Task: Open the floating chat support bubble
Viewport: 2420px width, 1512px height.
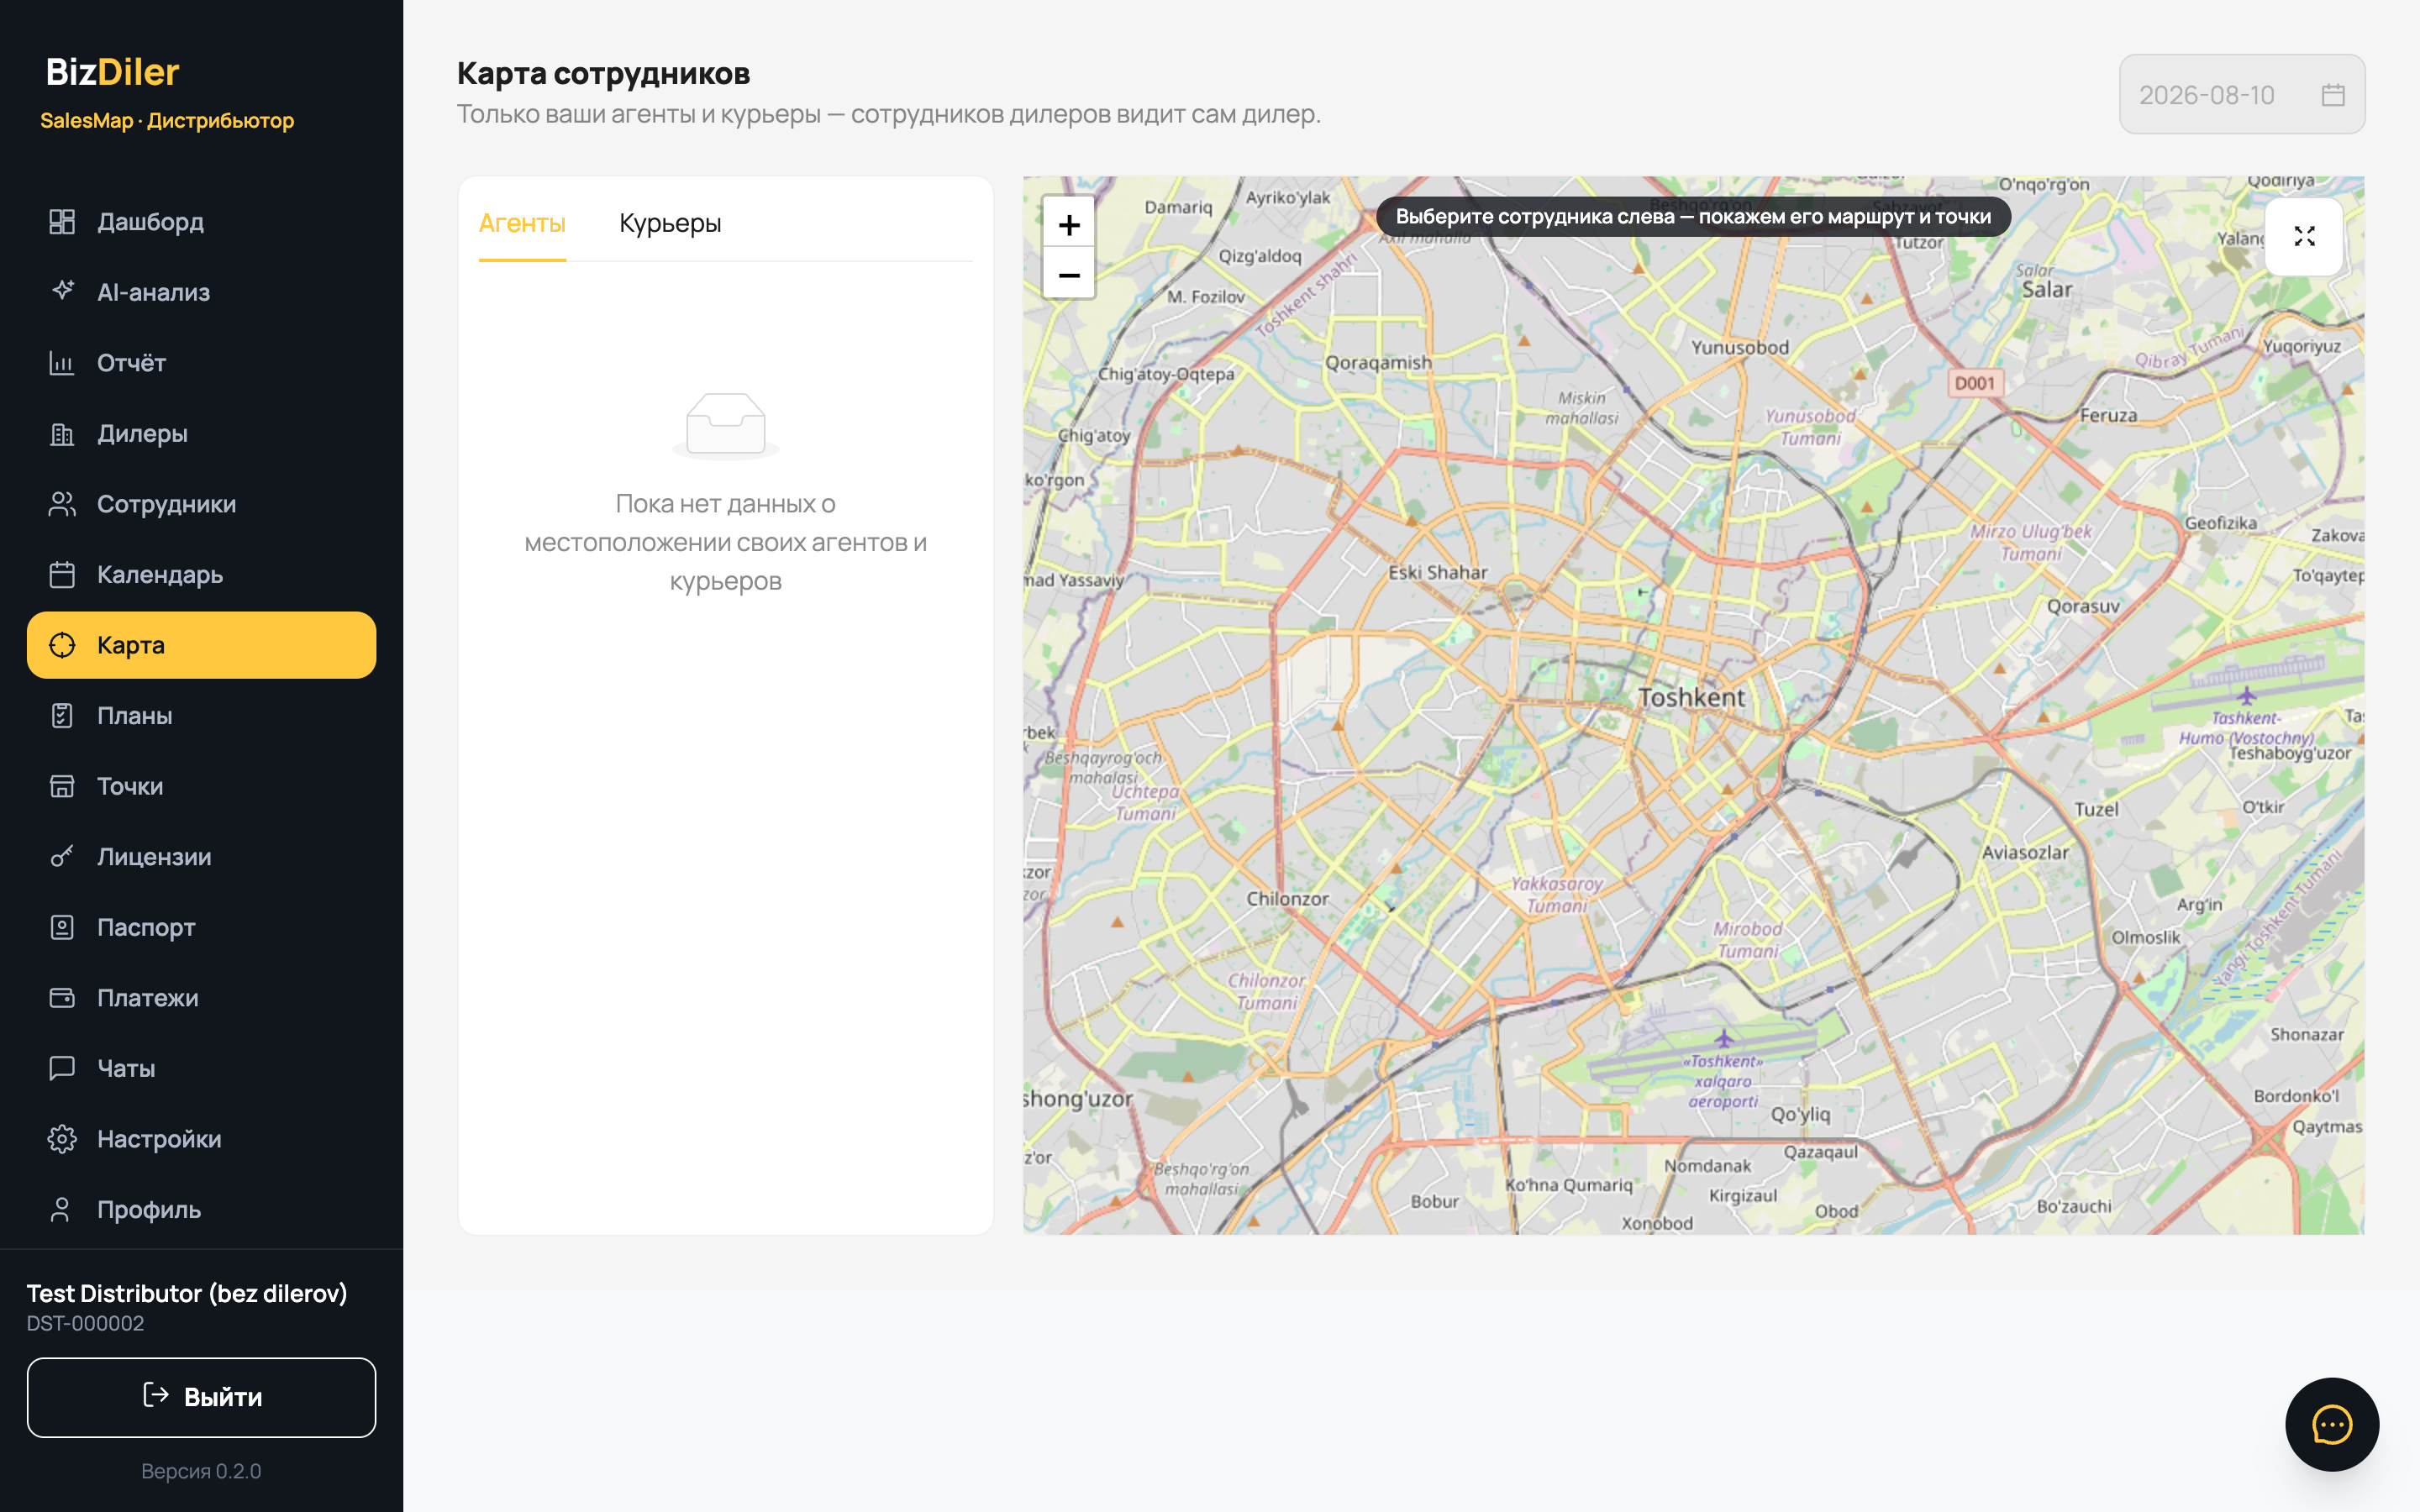Action: [2332, 1424]
